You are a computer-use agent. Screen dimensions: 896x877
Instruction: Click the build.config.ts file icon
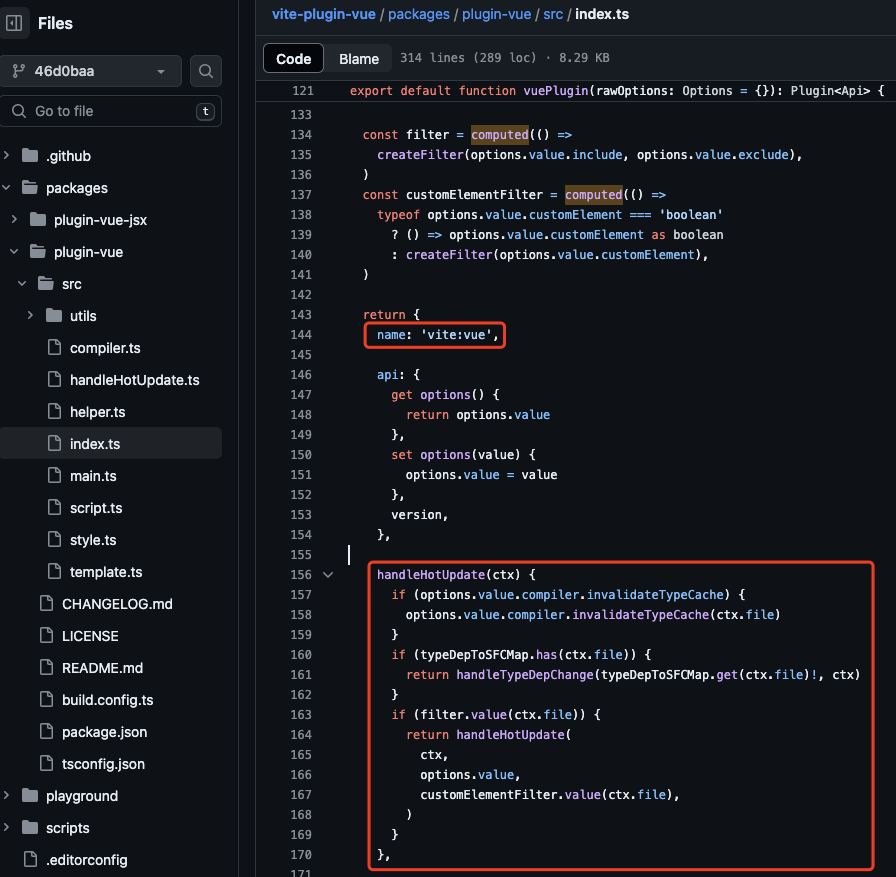point(46,699)
